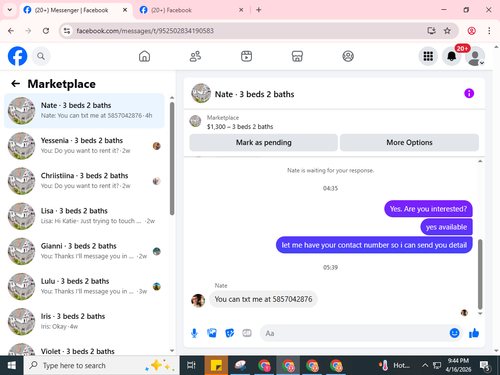
Task: Click Nate's avatar beside his message
Action: click(x=198, y=300)
